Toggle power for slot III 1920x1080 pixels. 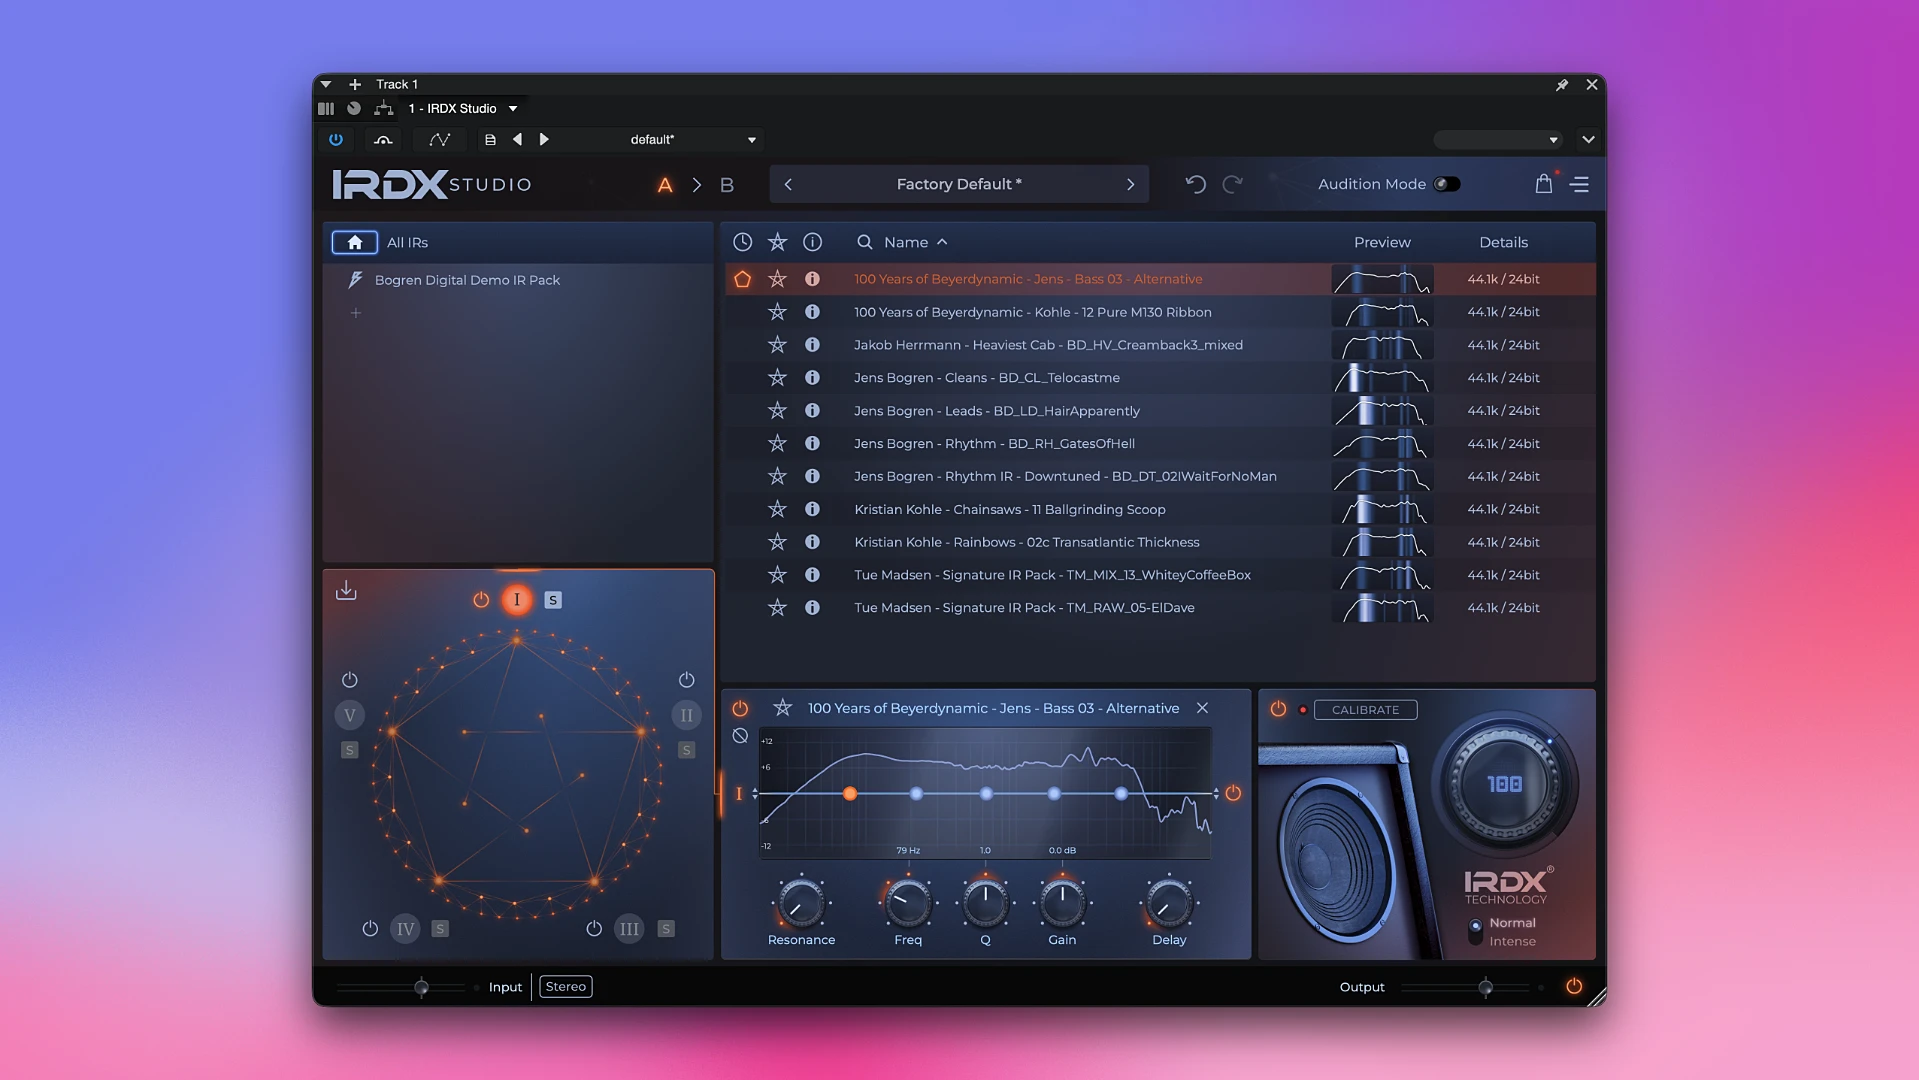pyautogui.click(x=594, y=929)
